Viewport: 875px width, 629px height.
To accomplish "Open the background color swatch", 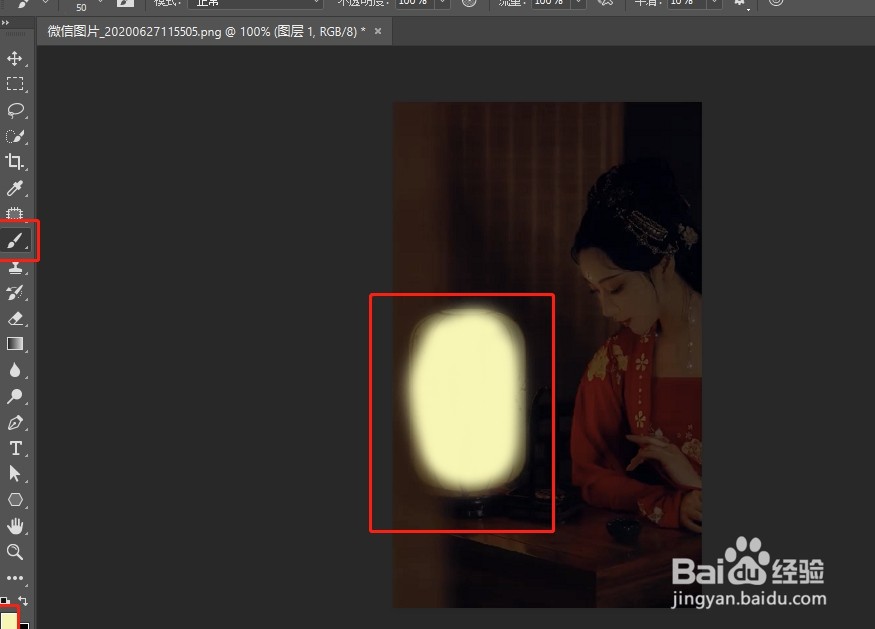I will (25, 626).
